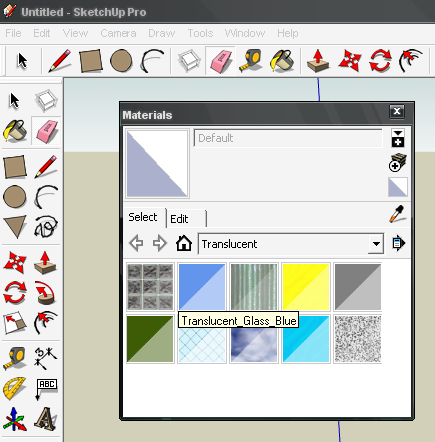Select the Polygon triangle tool
435x442 pixels.
(x=15, y=227)
